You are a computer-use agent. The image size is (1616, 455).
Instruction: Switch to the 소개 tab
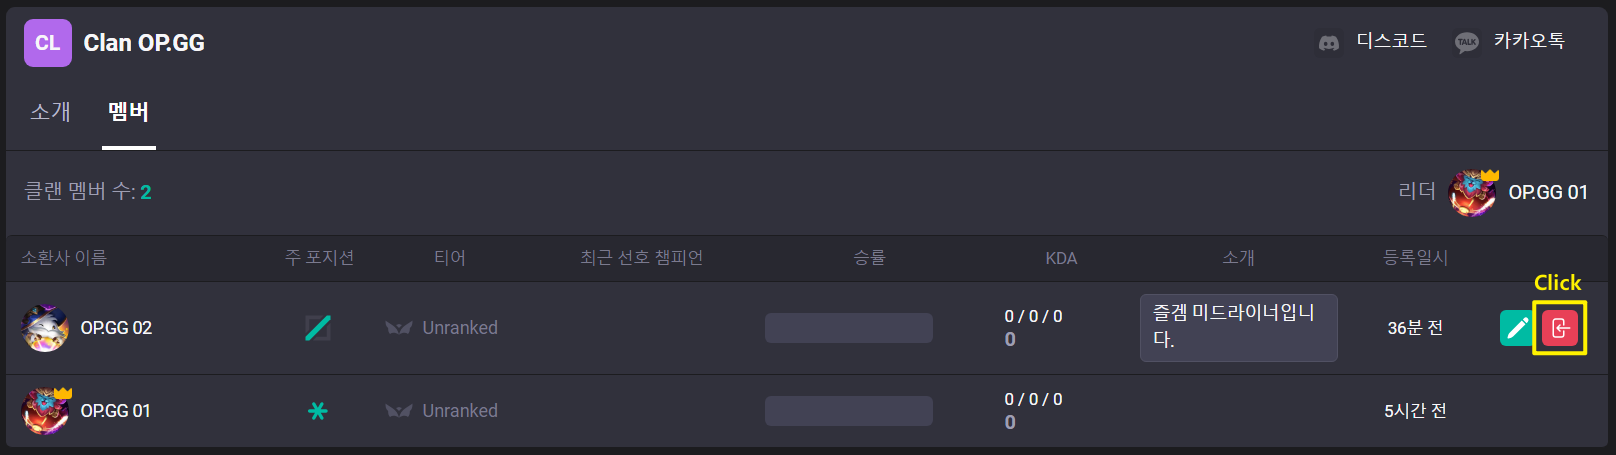50,112
